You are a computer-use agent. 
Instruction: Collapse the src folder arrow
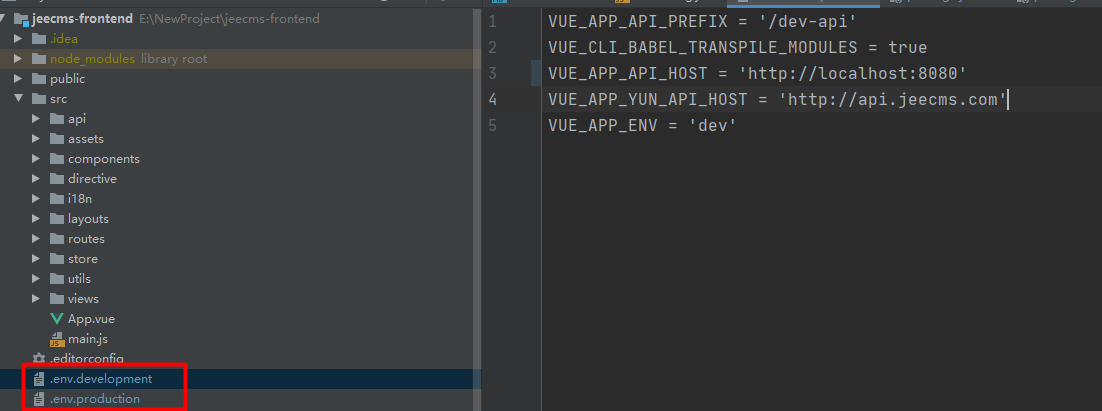coord(18,99)
